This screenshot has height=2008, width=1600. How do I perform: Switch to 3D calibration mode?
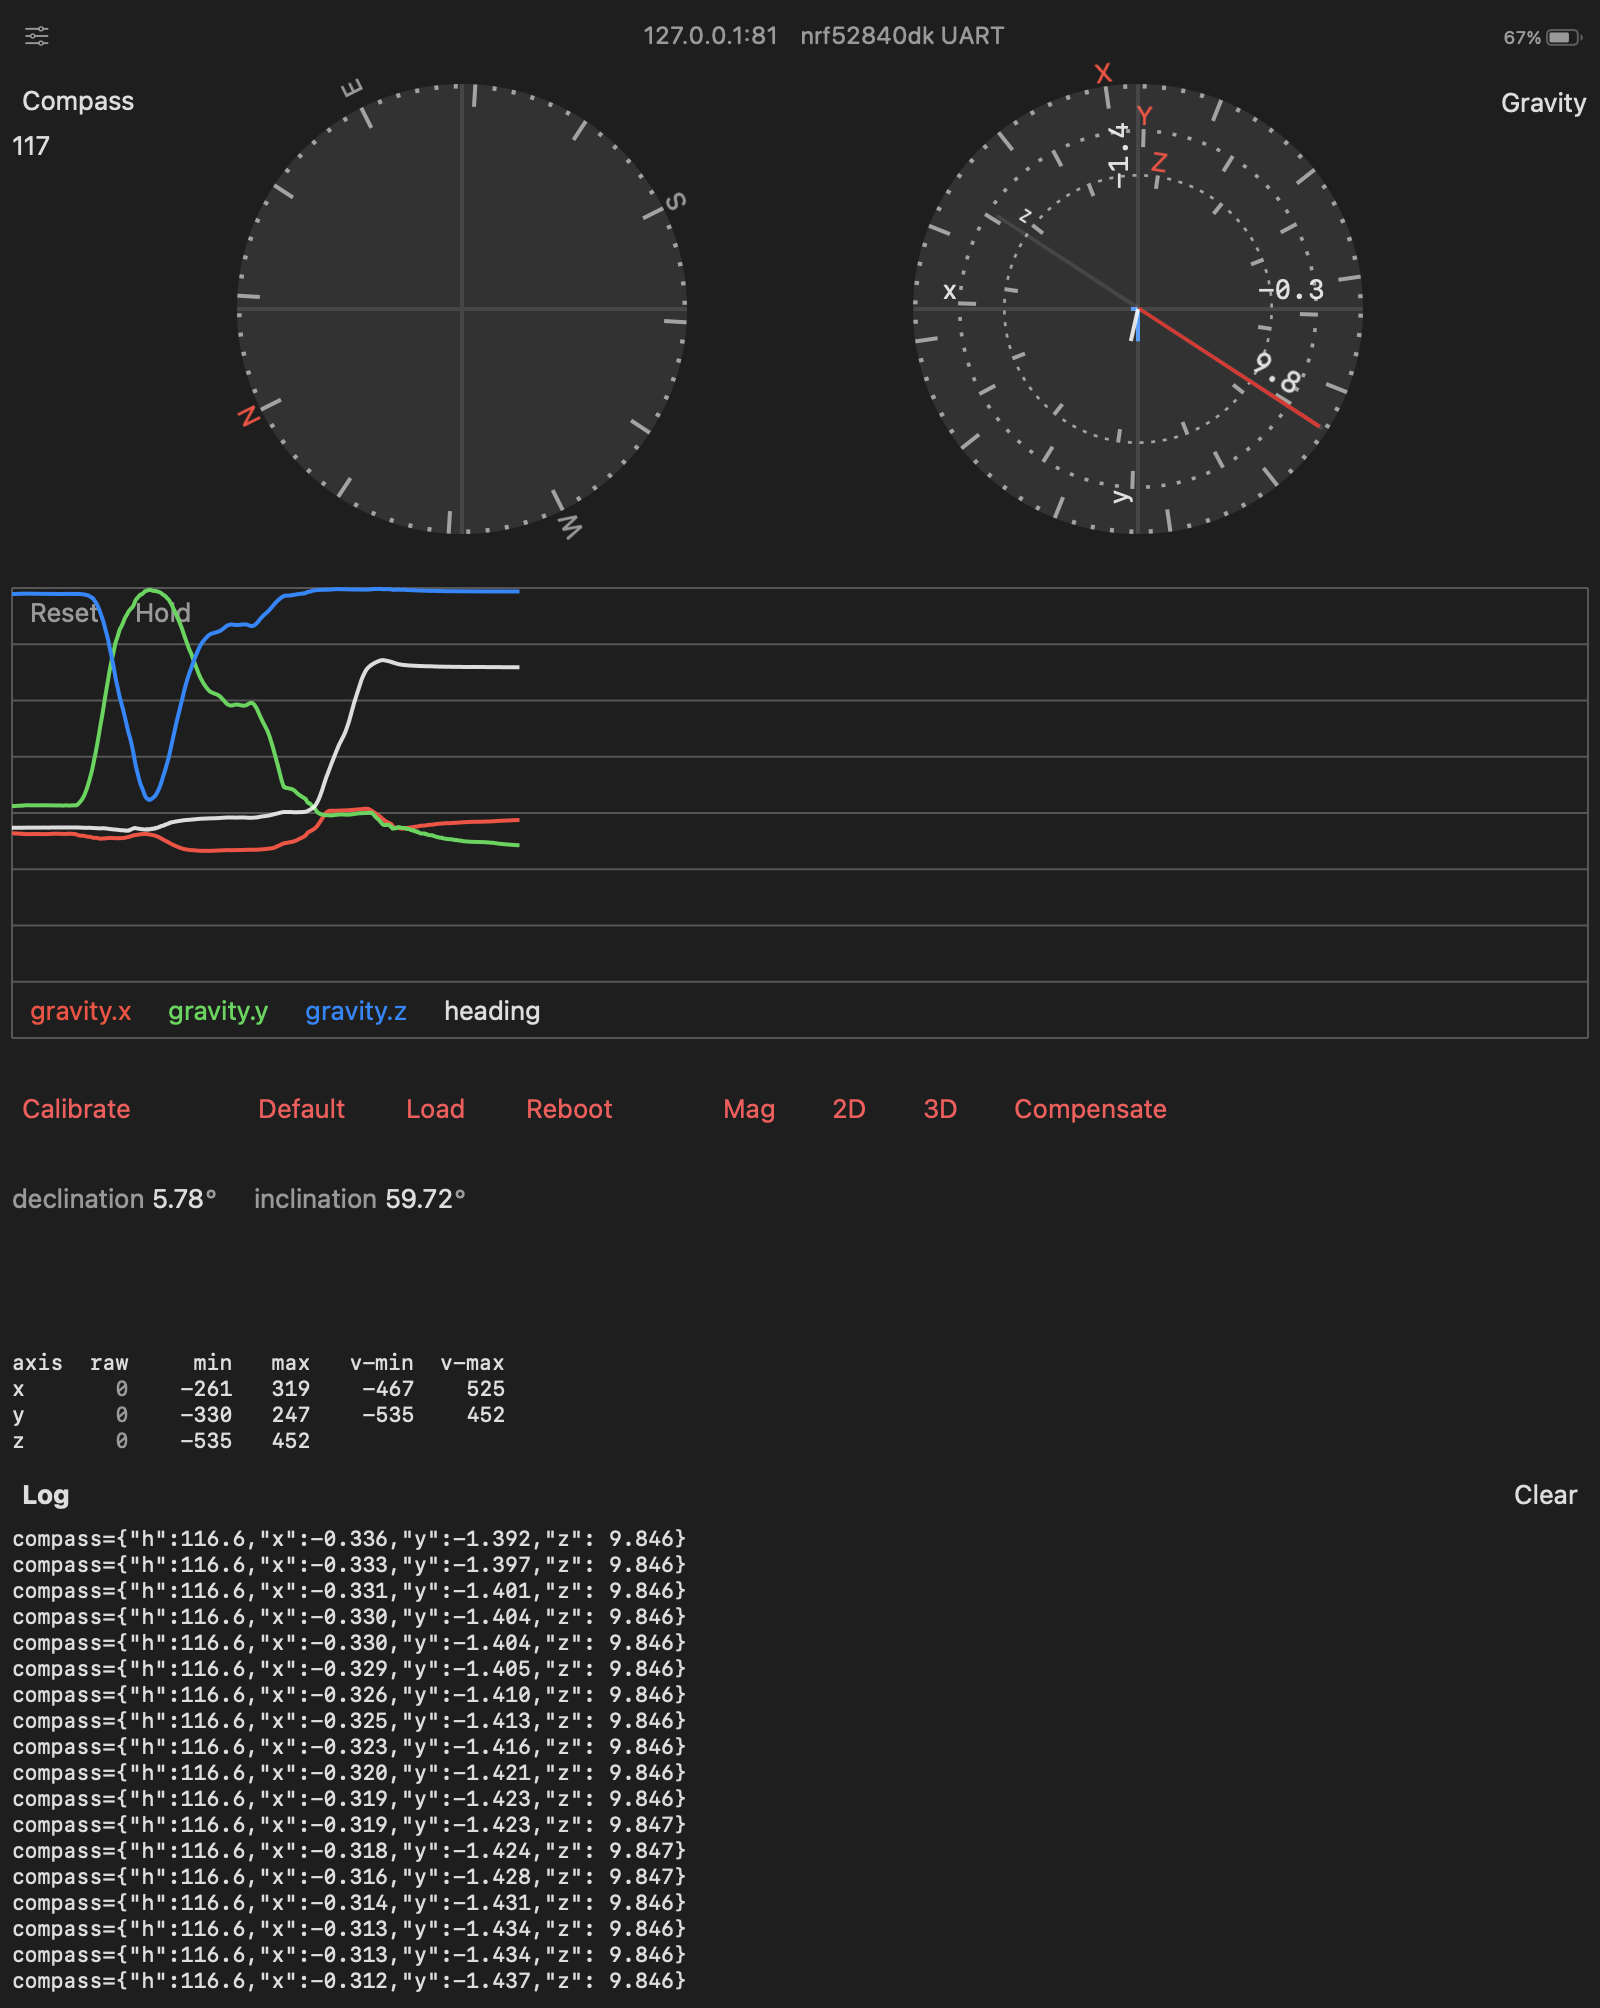tap(940, 1109)
